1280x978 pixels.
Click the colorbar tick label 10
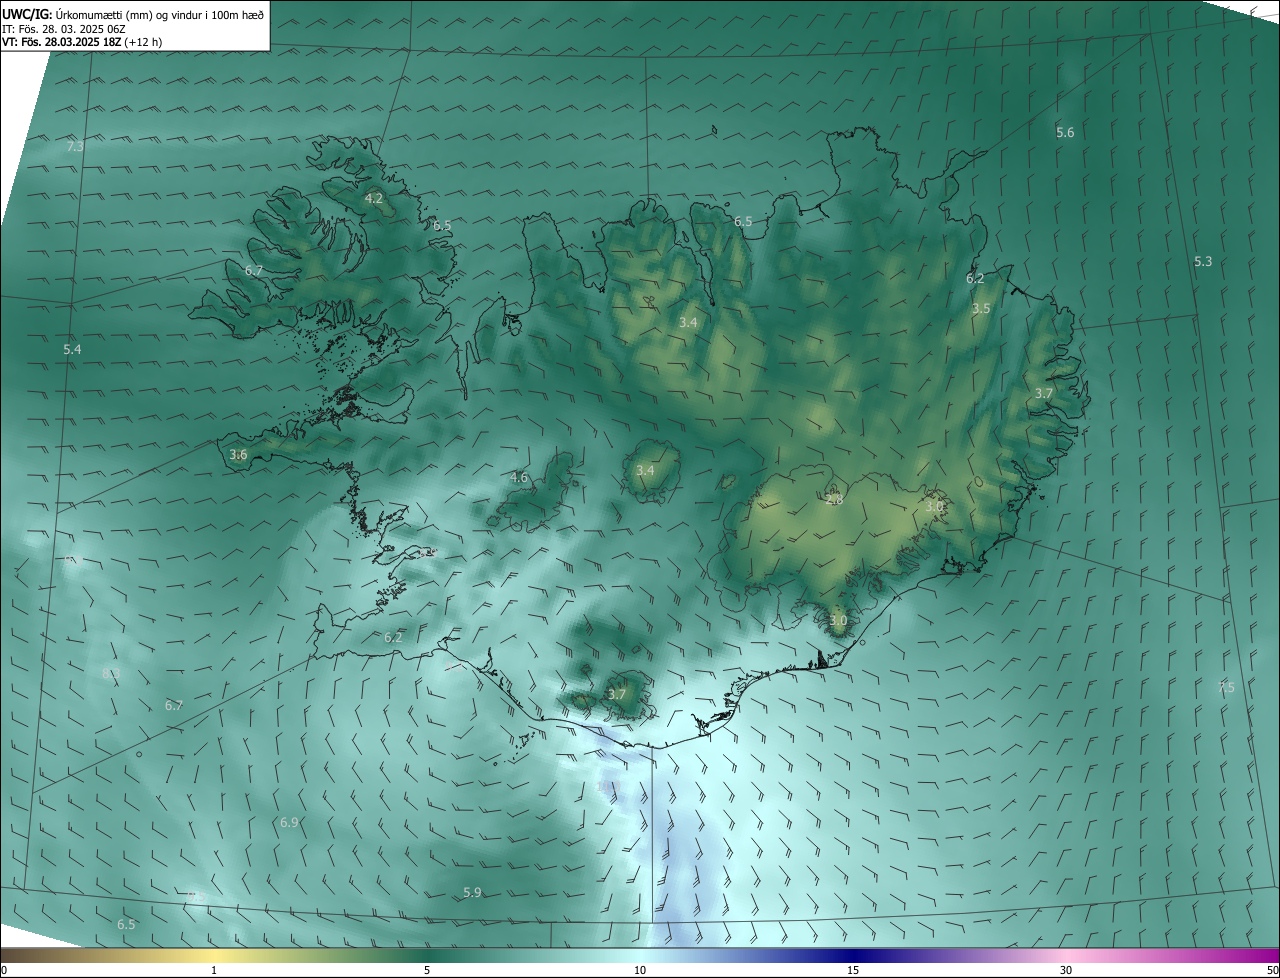pos(640,970)
